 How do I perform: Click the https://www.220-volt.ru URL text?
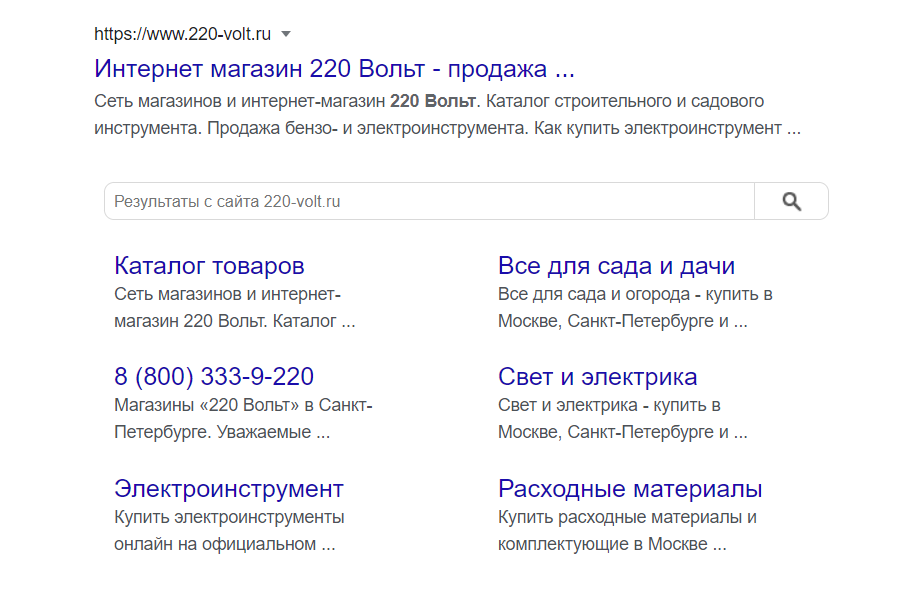coord(182,34)
